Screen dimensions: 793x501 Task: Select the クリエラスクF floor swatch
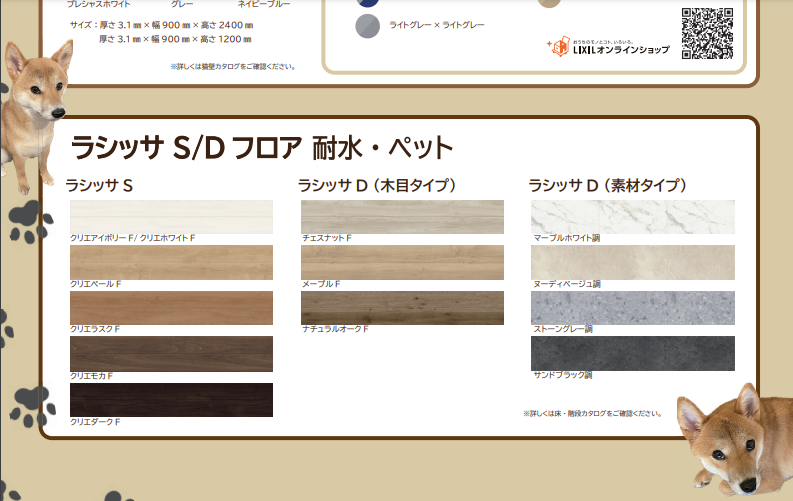(x=171, y=307)
